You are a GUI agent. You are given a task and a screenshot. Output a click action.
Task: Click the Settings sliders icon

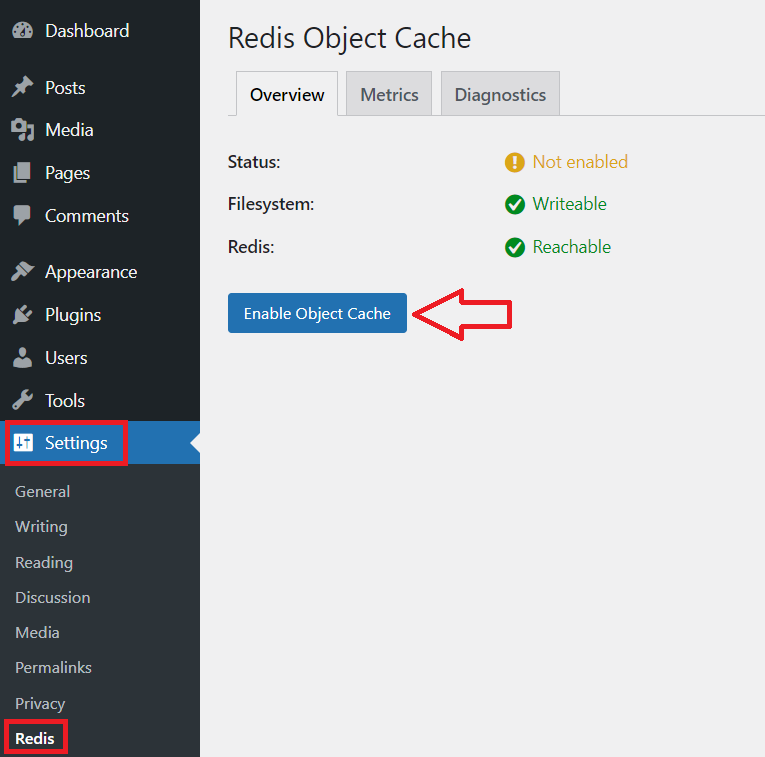(x=23, y=442)
